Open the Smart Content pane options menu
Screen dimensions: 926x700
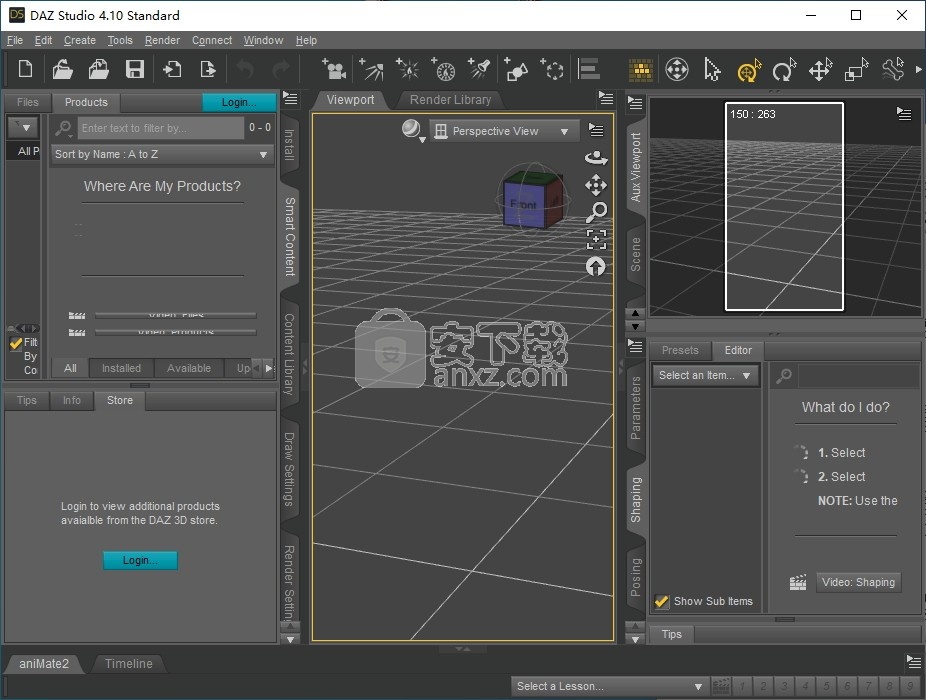point(290,98)
